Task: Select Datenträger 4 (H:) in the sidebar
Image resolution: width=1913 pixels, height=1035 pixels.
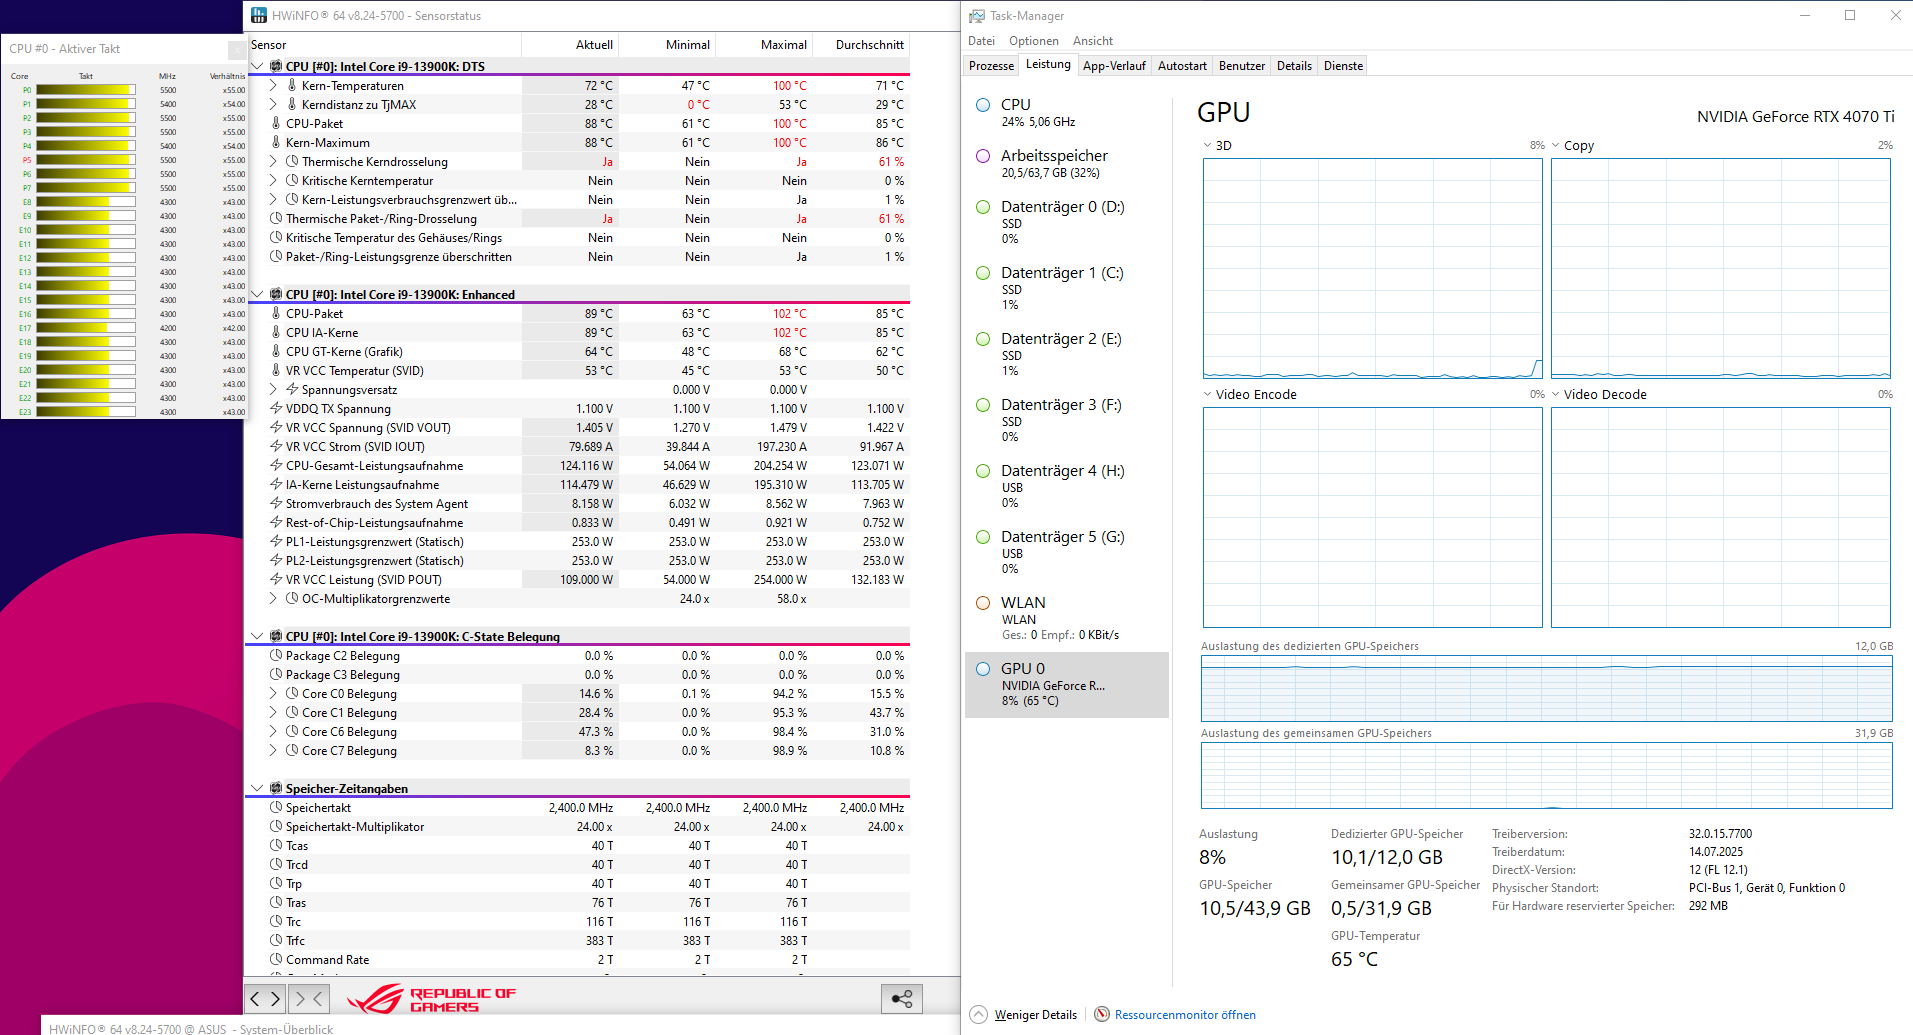Action: point(1066,486)
